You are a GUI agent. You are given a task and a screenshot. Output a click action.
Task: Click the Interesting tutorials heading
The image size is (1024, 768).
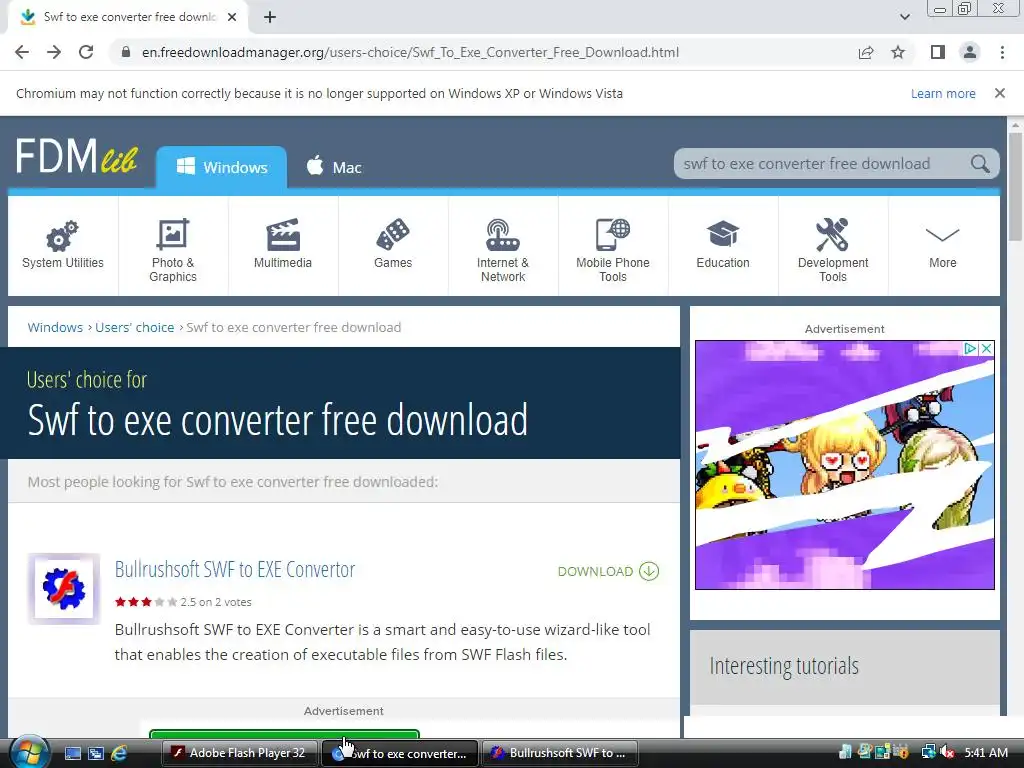click(x=784, y=666)
